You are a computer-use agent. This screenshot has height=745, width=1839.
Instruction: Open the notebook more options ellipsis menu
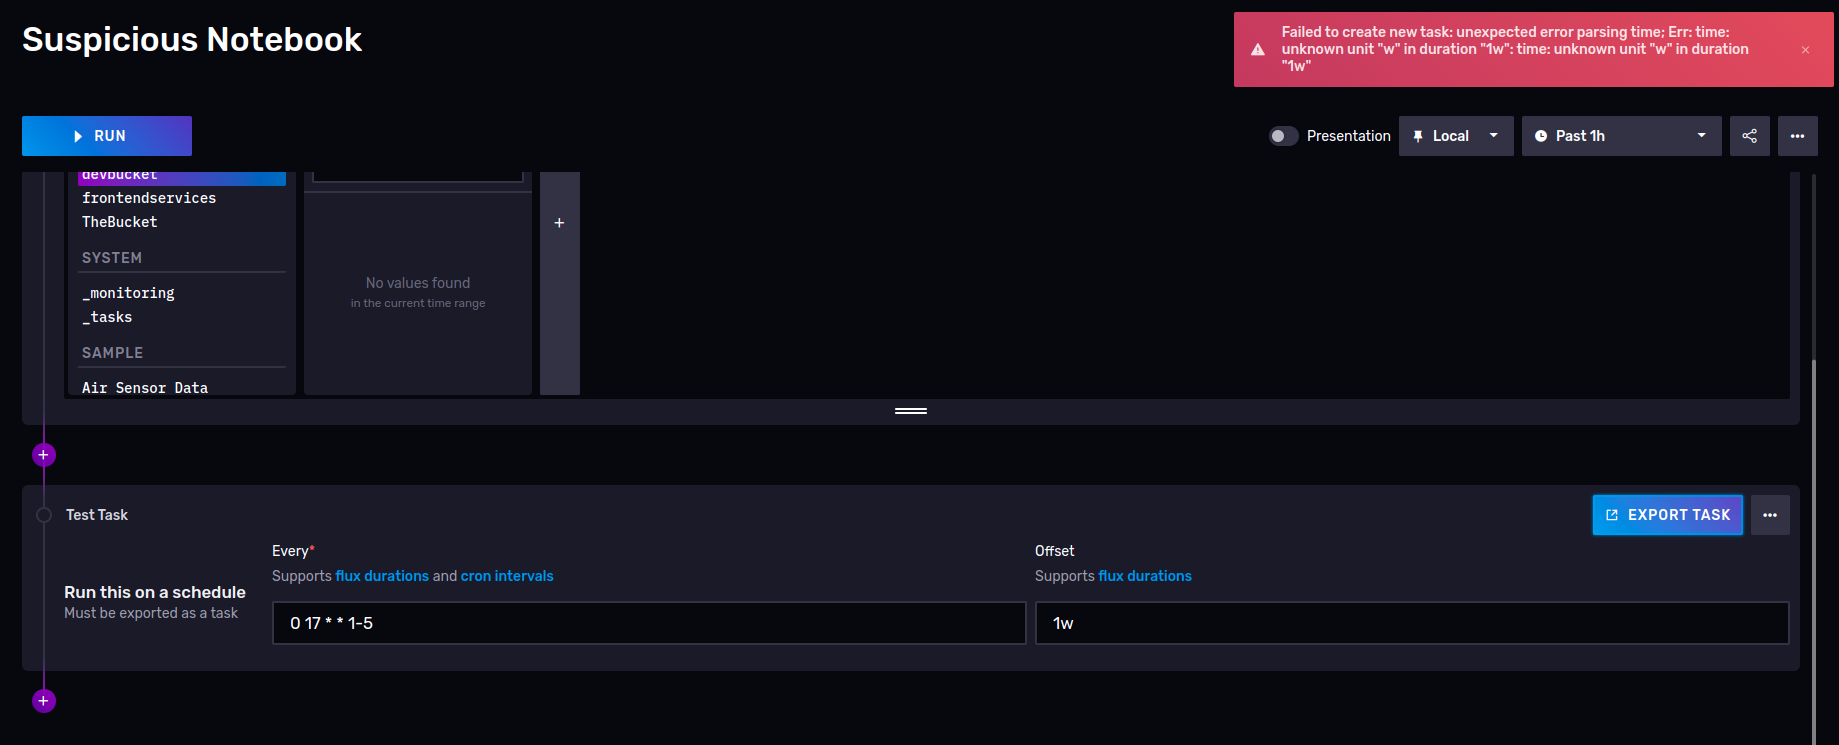click(x=1798, y=136)
